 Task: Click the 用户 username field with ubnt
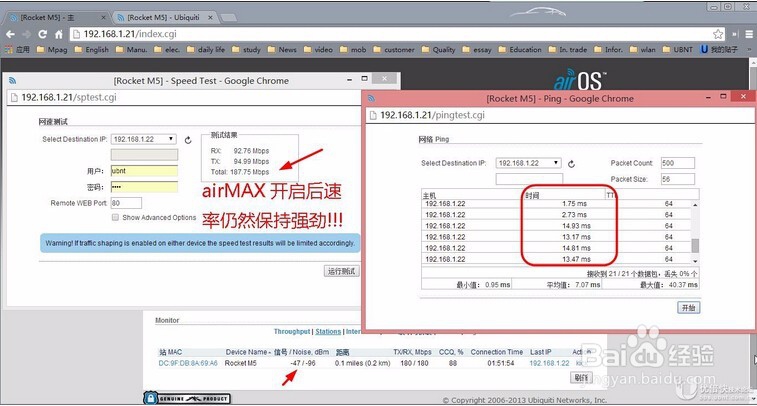click(x=144, y=171)
